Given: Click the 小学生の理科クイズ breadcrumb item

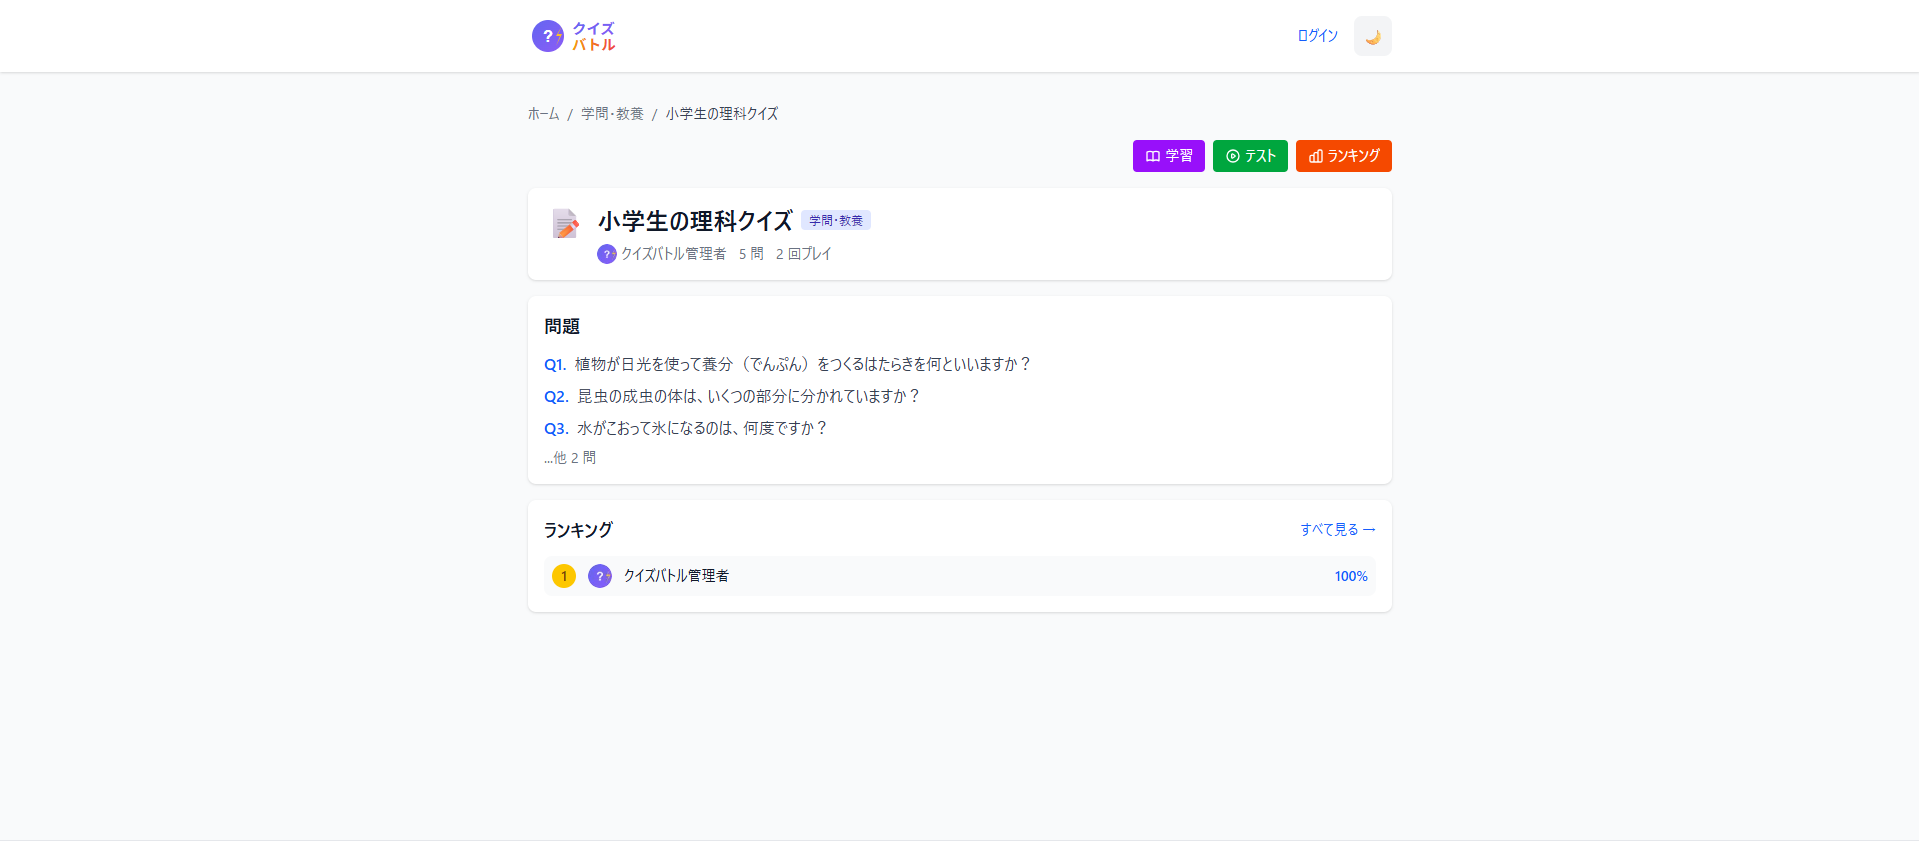Looking at the screenshot, I should (721, 114).
